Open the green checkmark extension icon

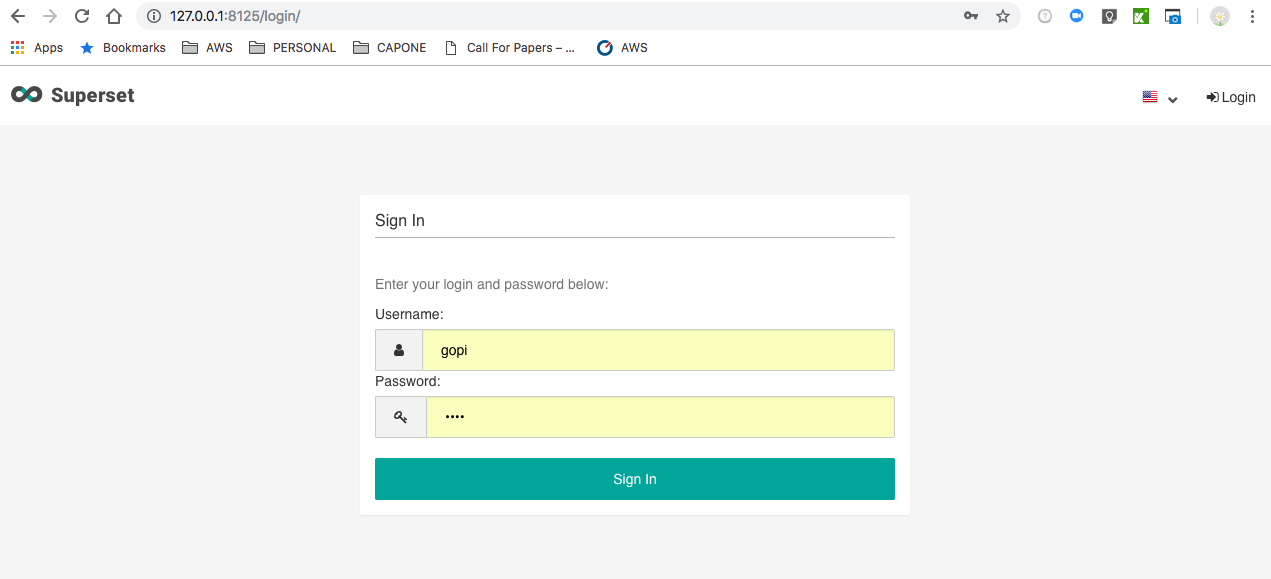tap(1141, 16)
